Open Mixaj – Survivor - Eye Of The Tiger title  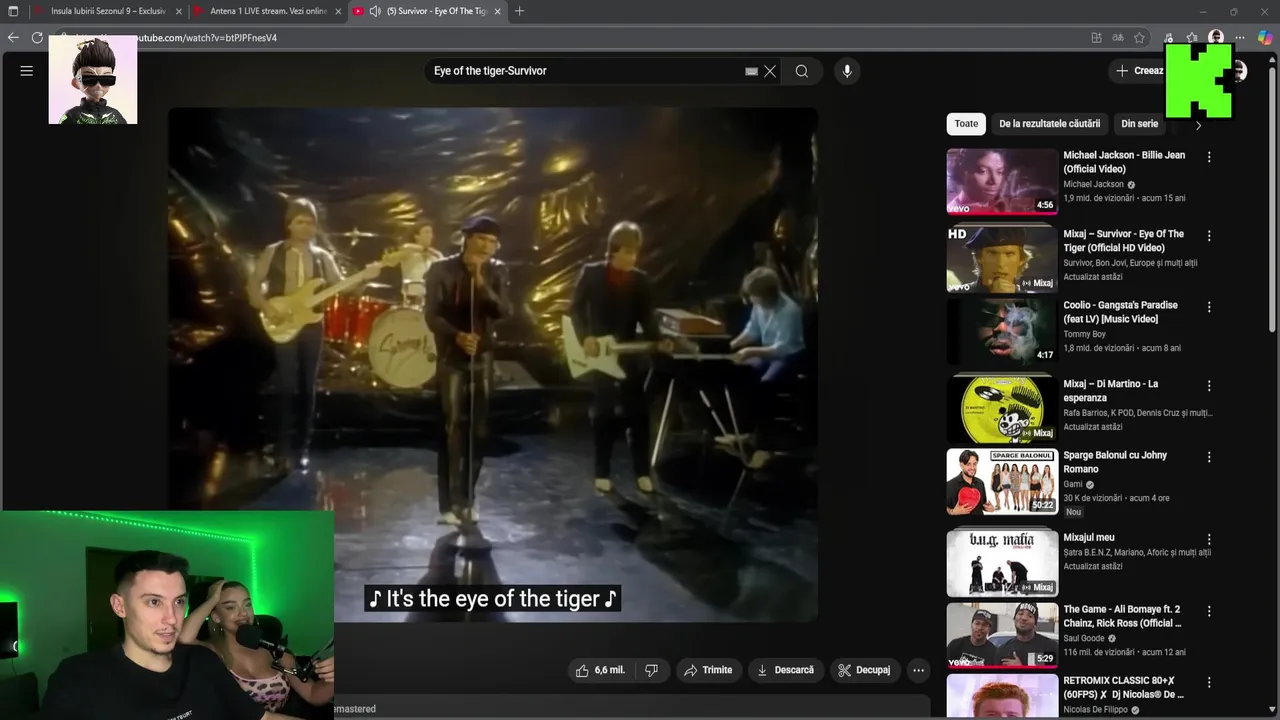(x=1123, y=241)
